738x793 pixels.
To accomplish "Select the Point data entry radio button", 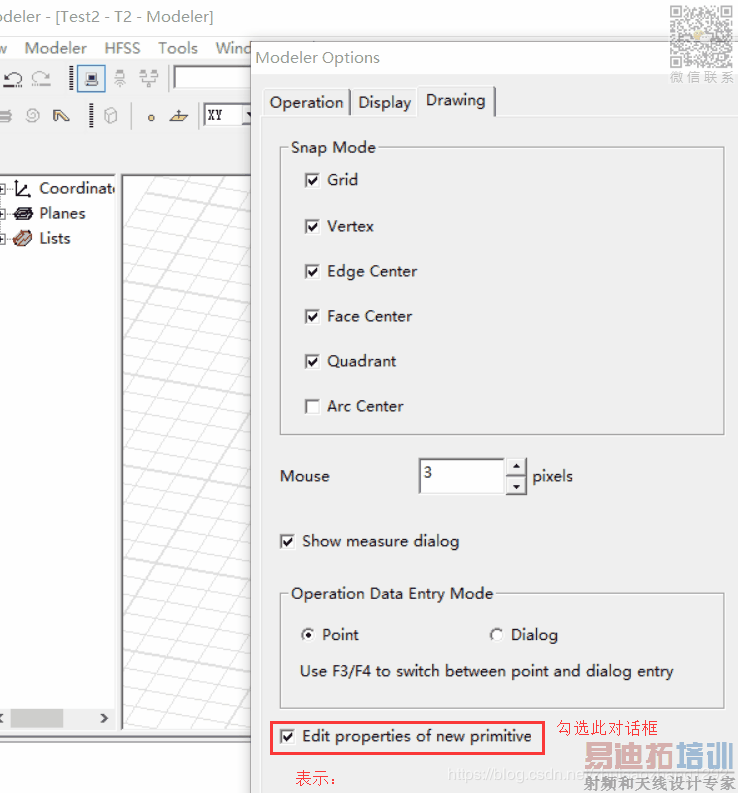I will pos(308,635).
